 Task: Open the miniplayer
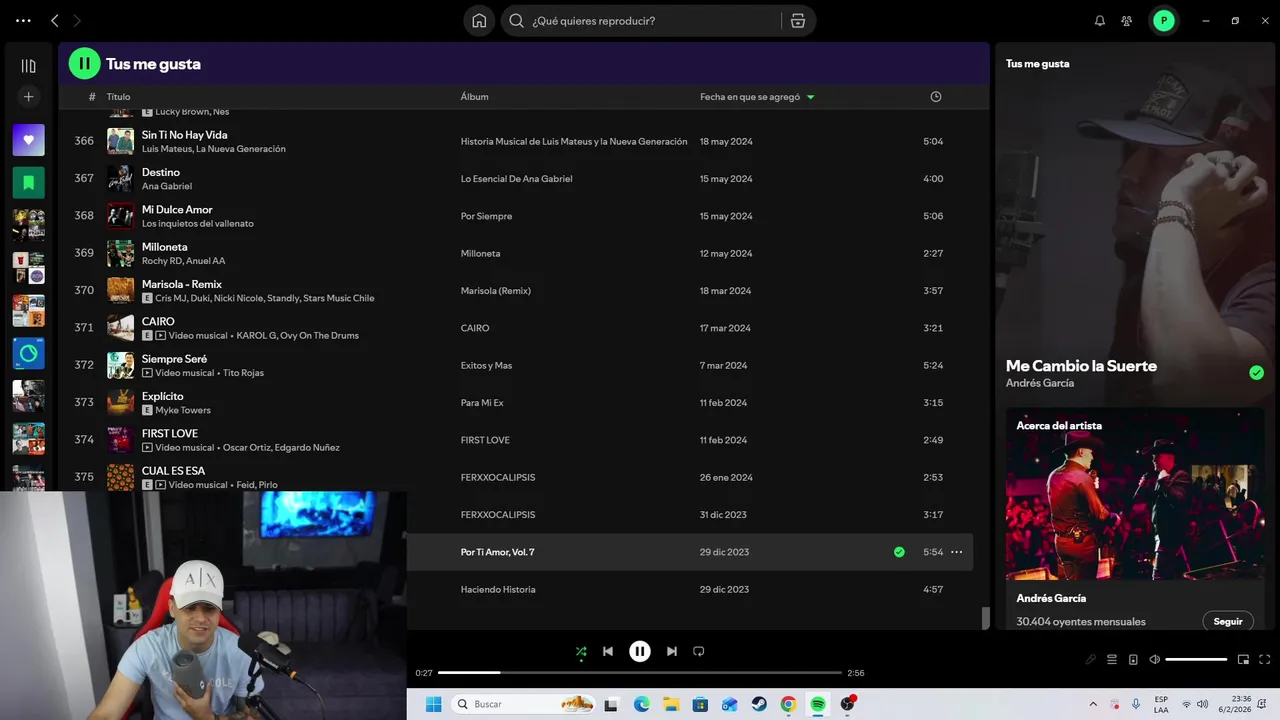coord(1243,660)
